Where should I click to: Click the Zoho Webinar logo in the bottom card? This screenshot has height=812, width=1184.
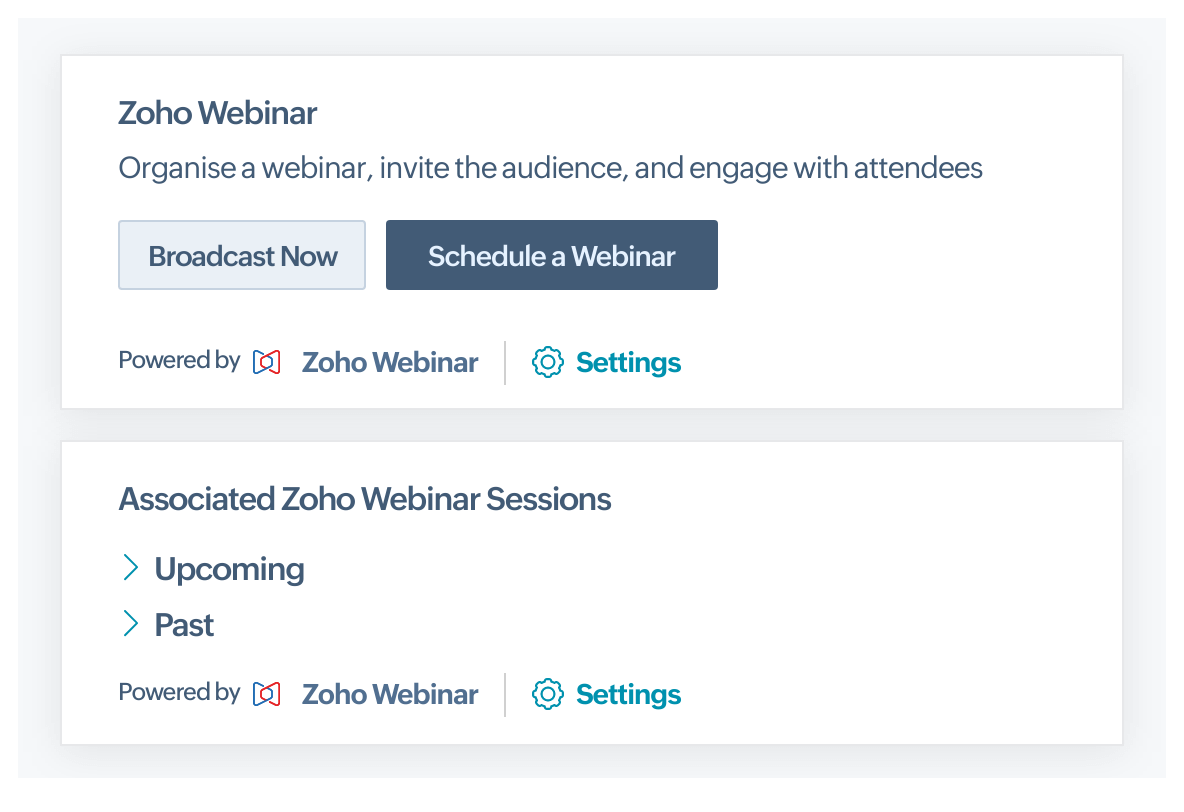(265, 693)
